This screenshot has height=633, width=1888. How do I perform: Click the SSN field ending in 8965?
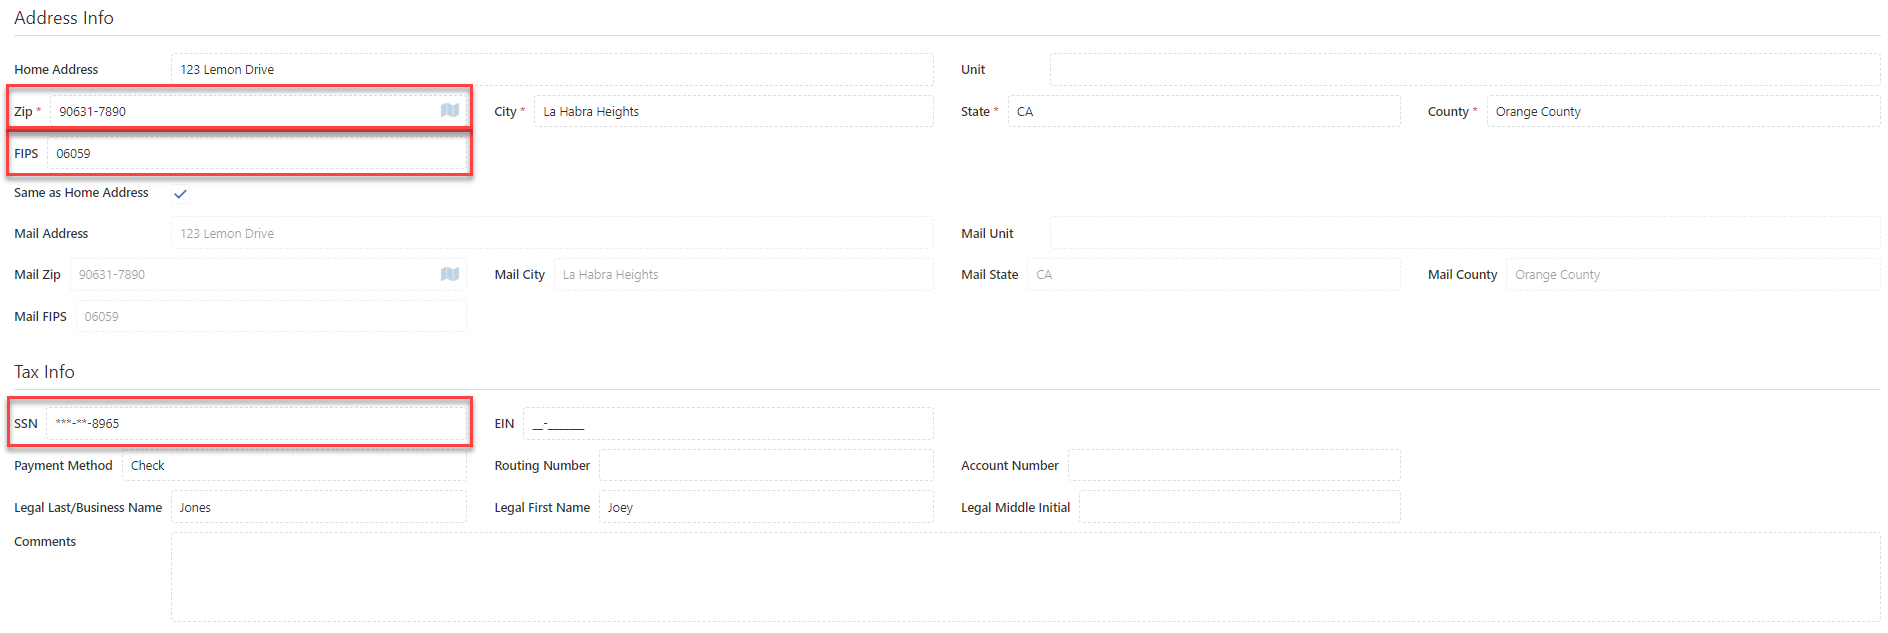click(256, 423)
